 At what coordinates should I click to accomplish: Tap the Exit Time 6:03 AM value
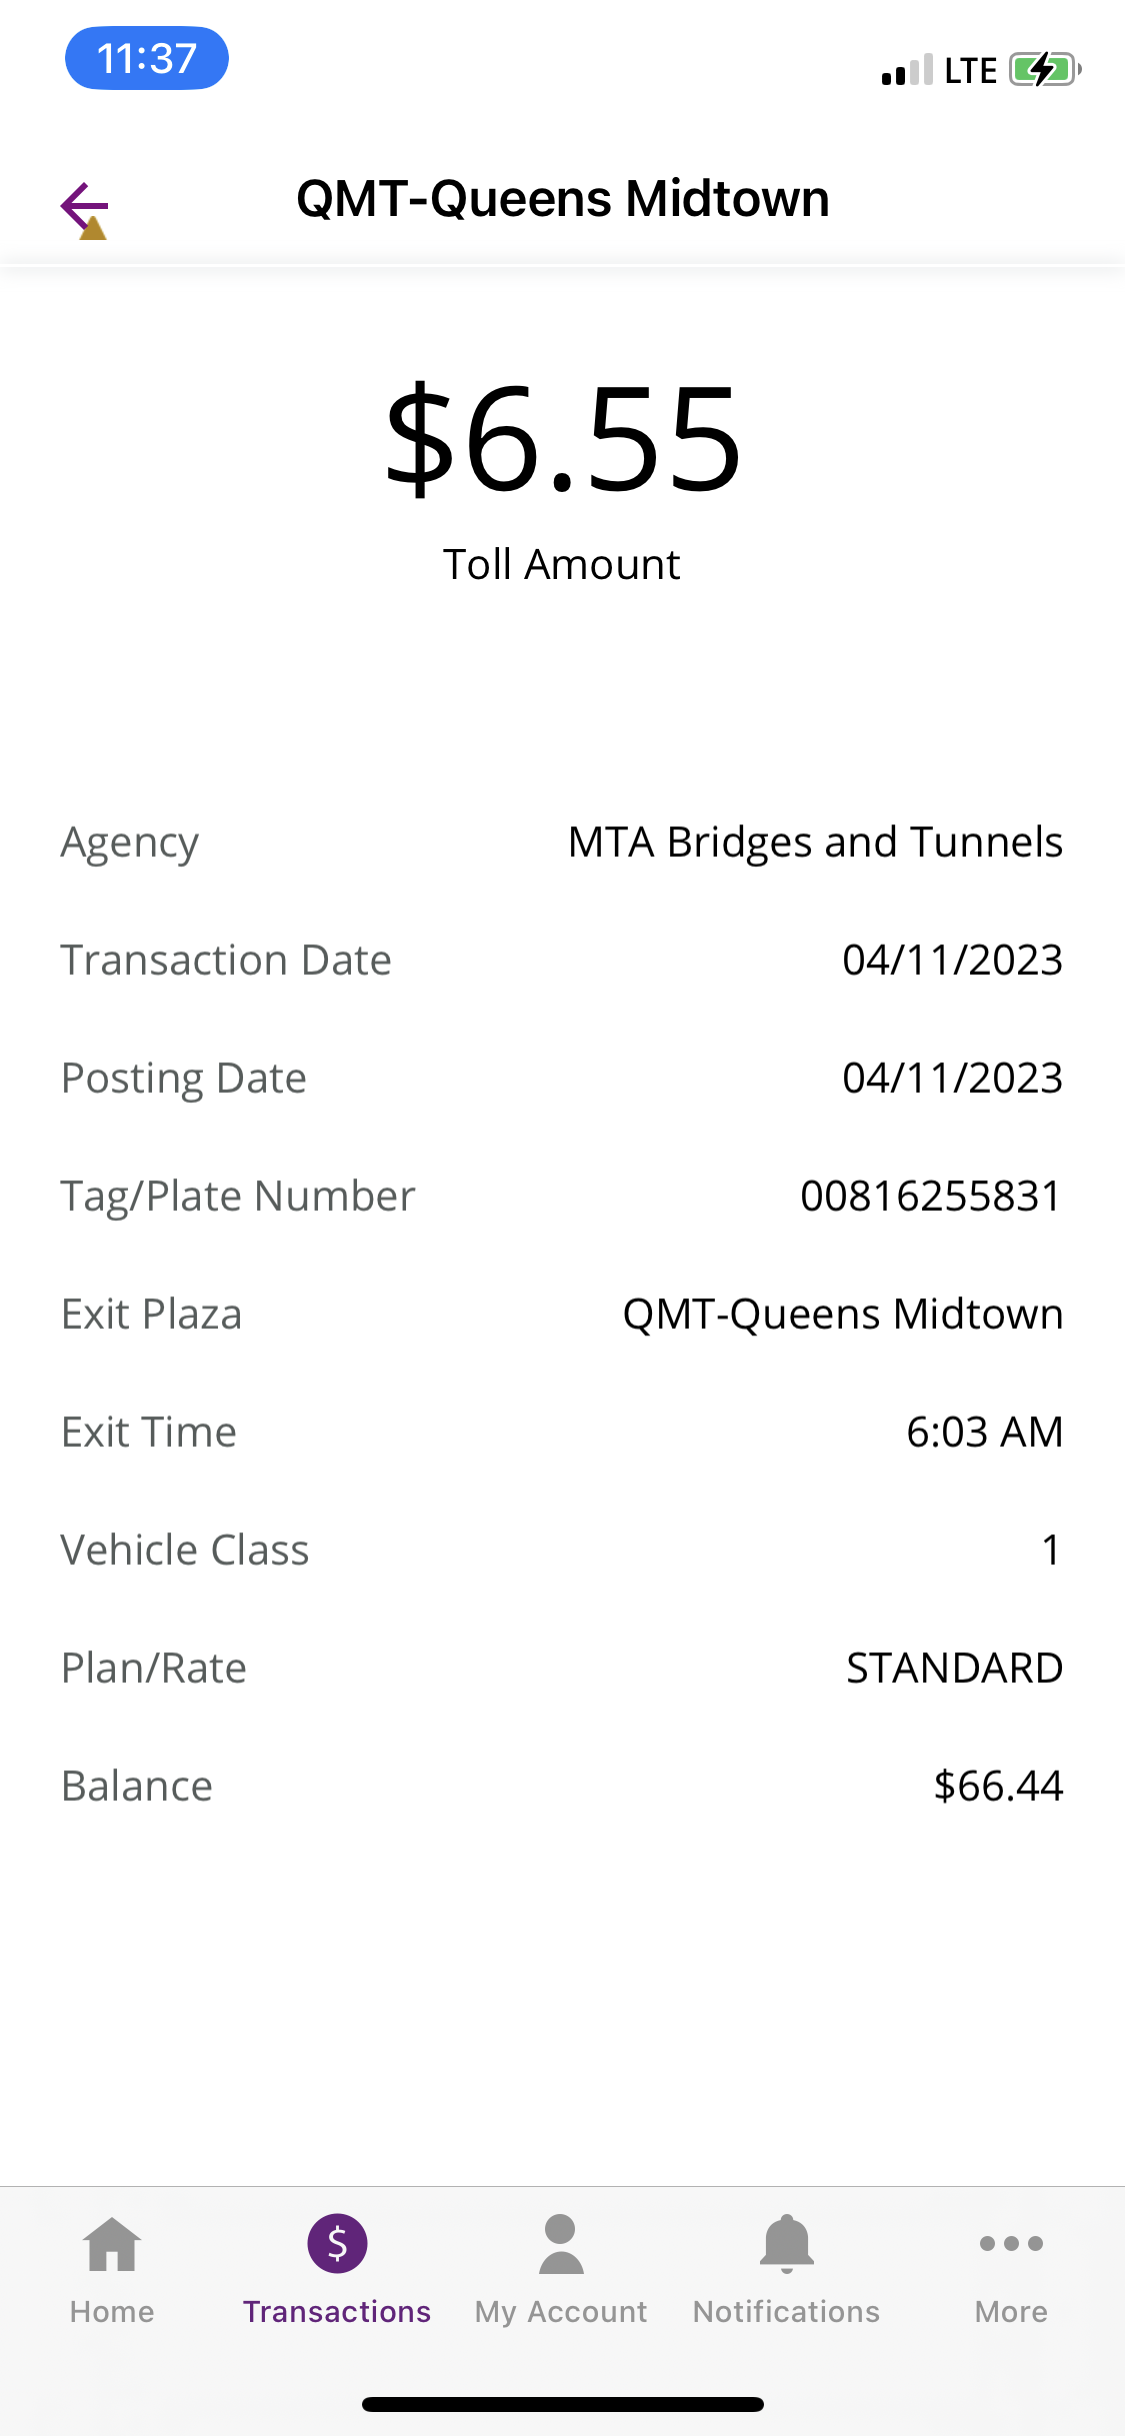(984, 1432)
